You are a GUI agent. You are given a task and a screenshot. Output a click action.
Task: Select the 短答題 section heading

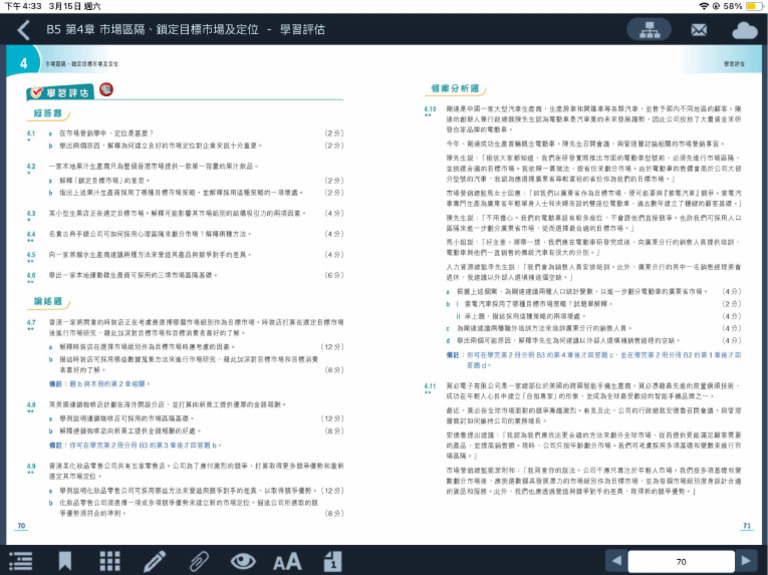pos(48,113)
